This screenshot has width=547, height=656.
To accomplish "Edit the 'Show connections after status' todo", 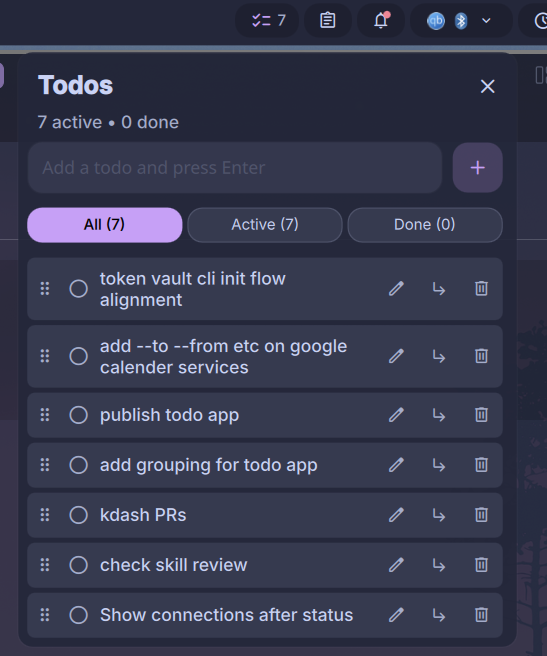I will [x=396, y=615].
